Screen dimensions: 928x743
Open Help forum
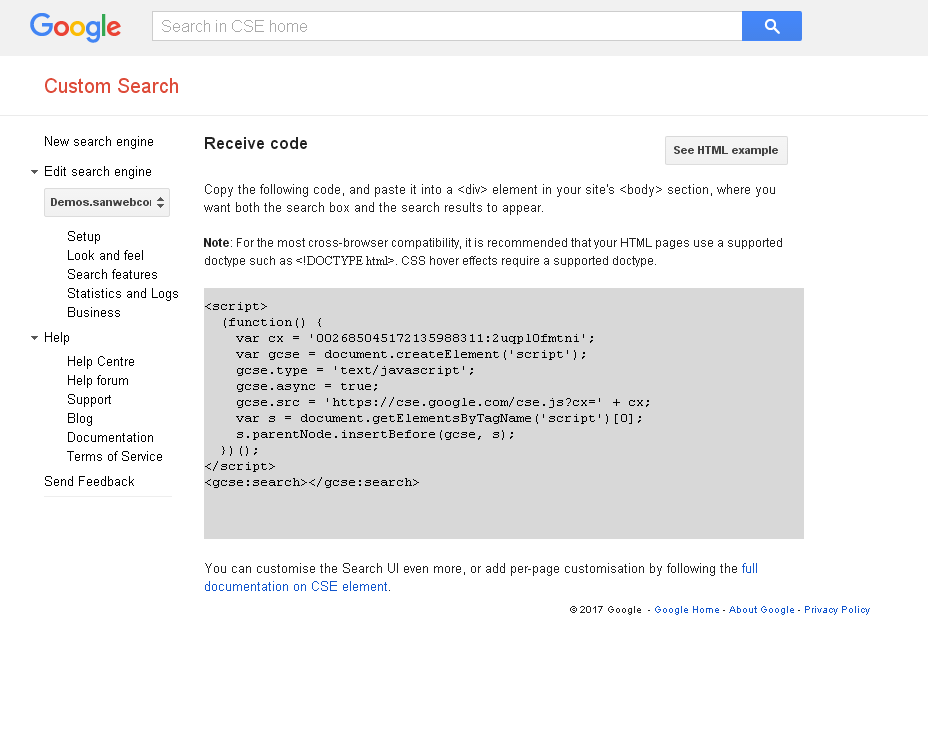pos(98,380)
